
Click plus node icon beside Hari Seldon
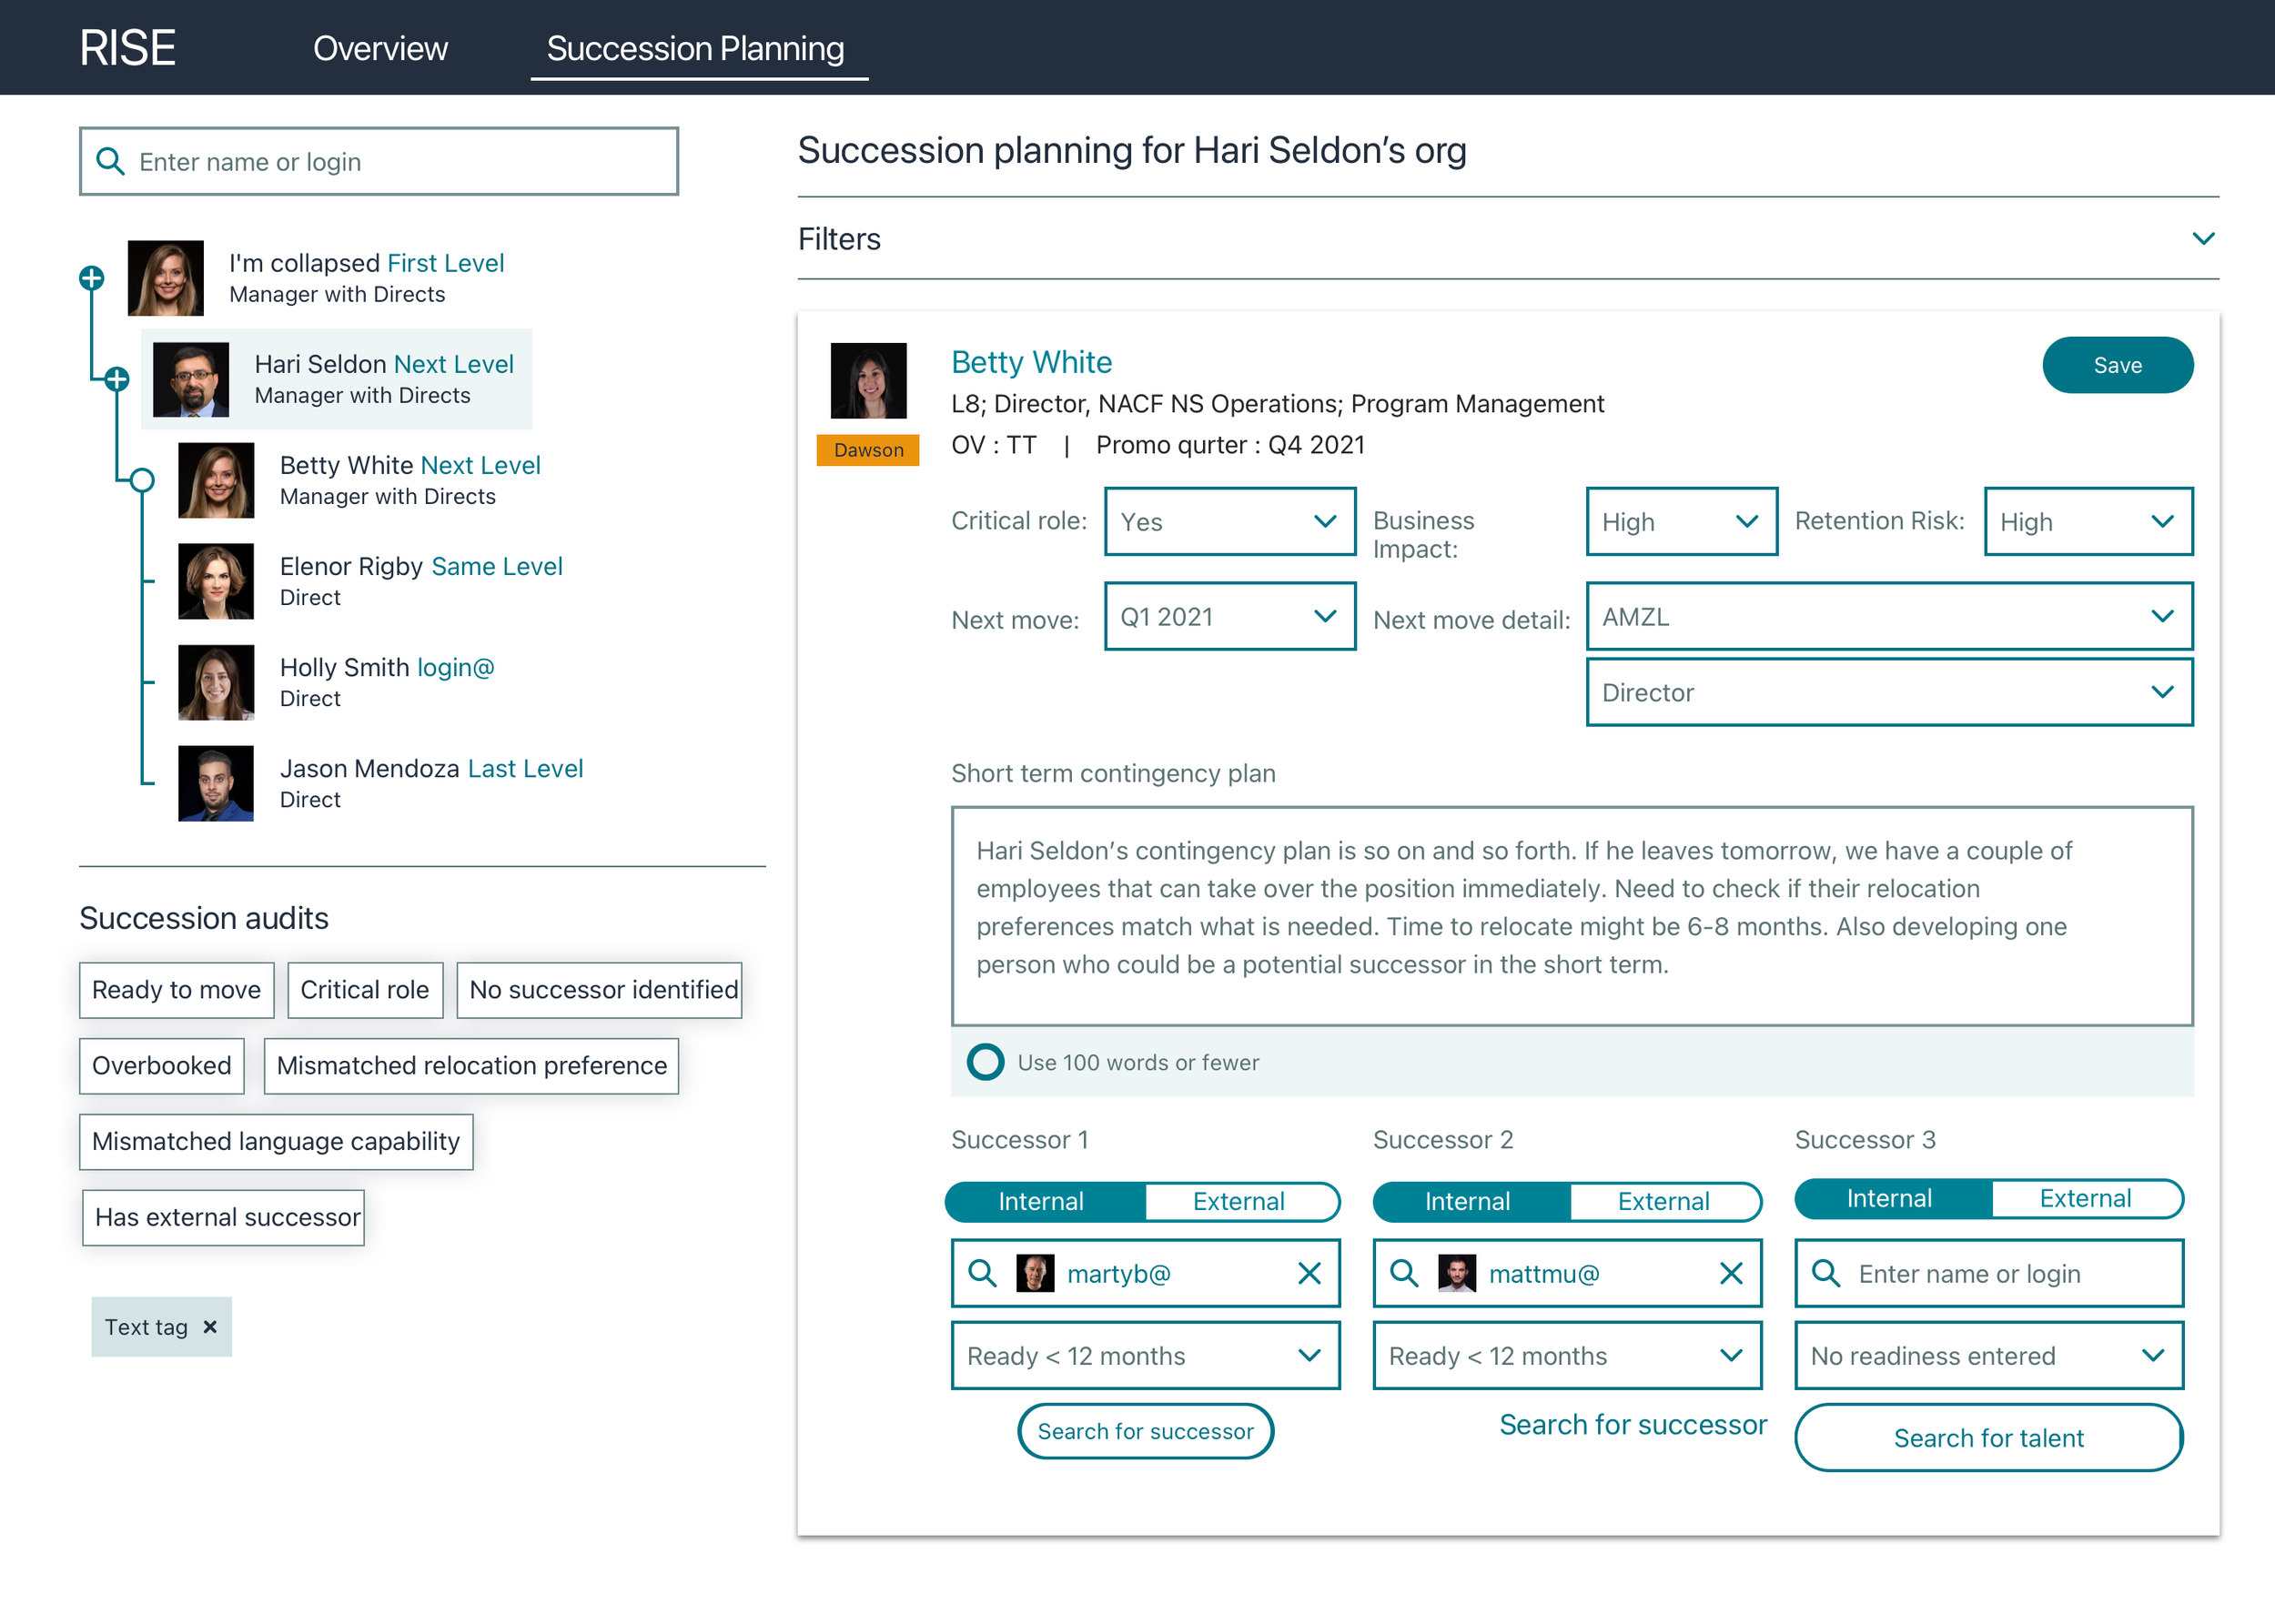117,379
